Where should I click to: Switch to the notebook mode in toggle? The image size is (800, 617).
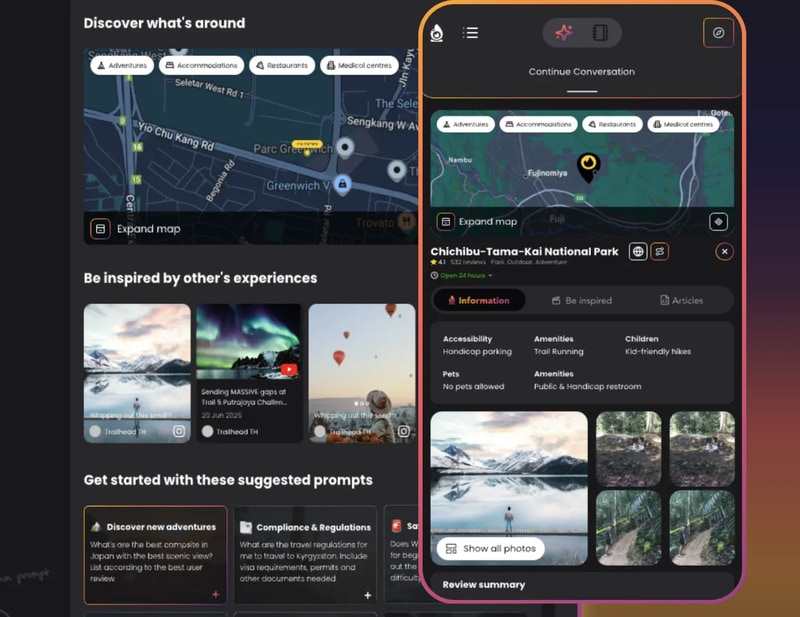600,33
